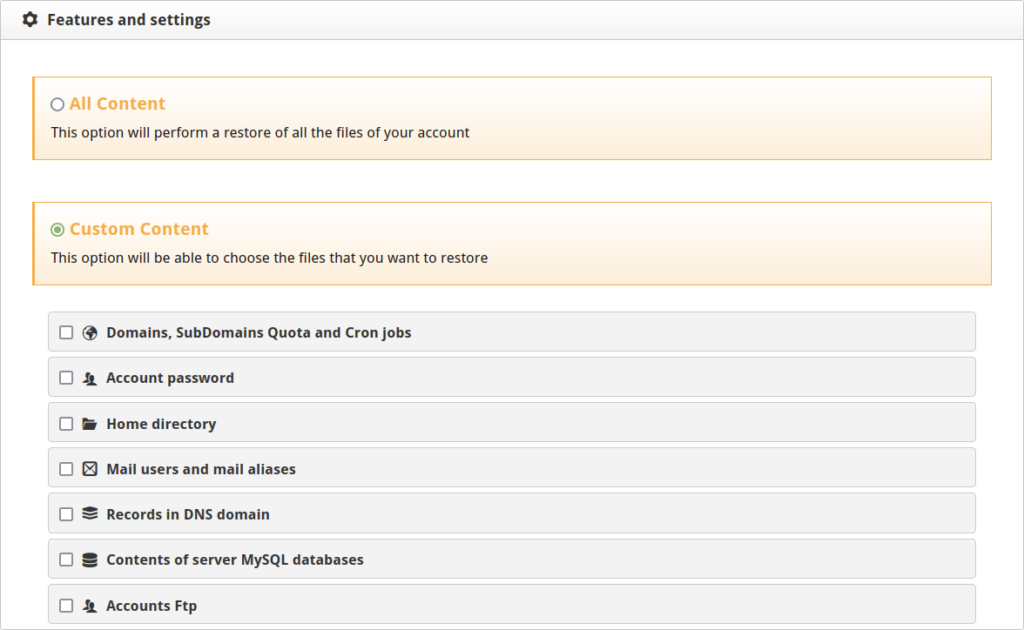Click the envelope icon for Mail users
Screen dimensions: 1024x630
click(90, 469)
